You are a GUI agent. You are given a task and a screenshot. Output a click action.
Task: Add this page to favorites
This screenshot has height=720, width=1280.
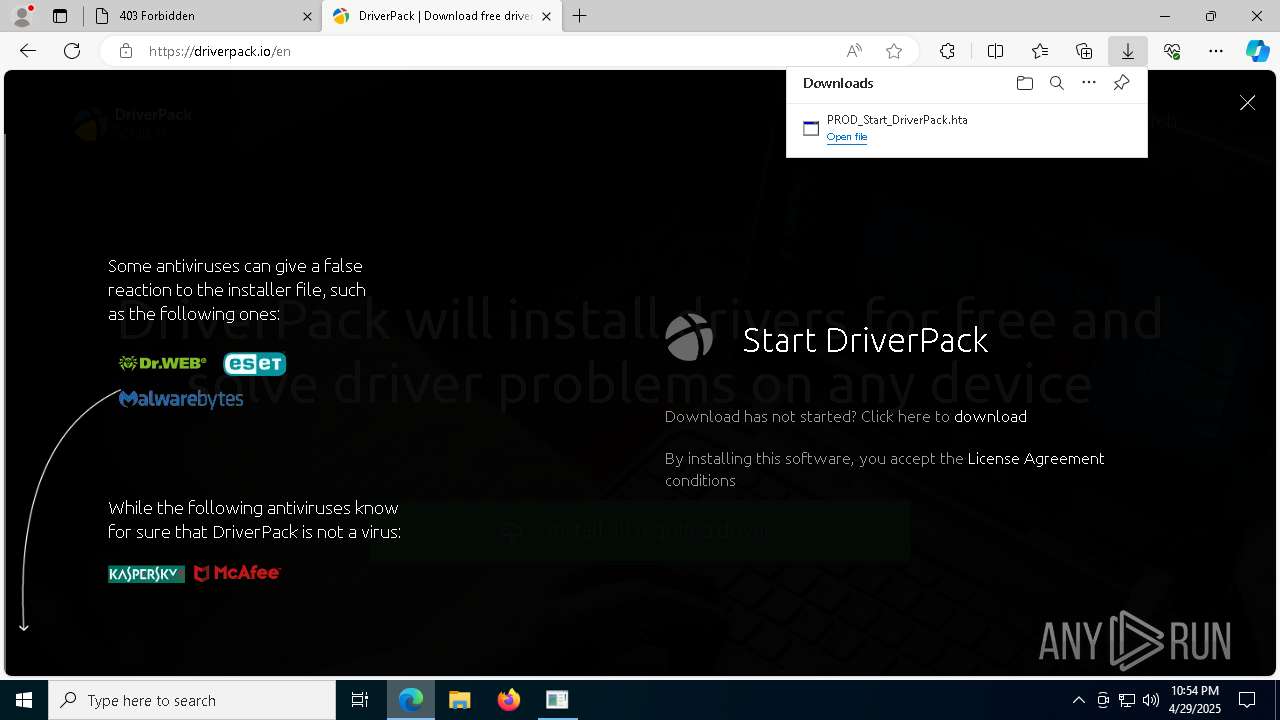coord(894,51)
